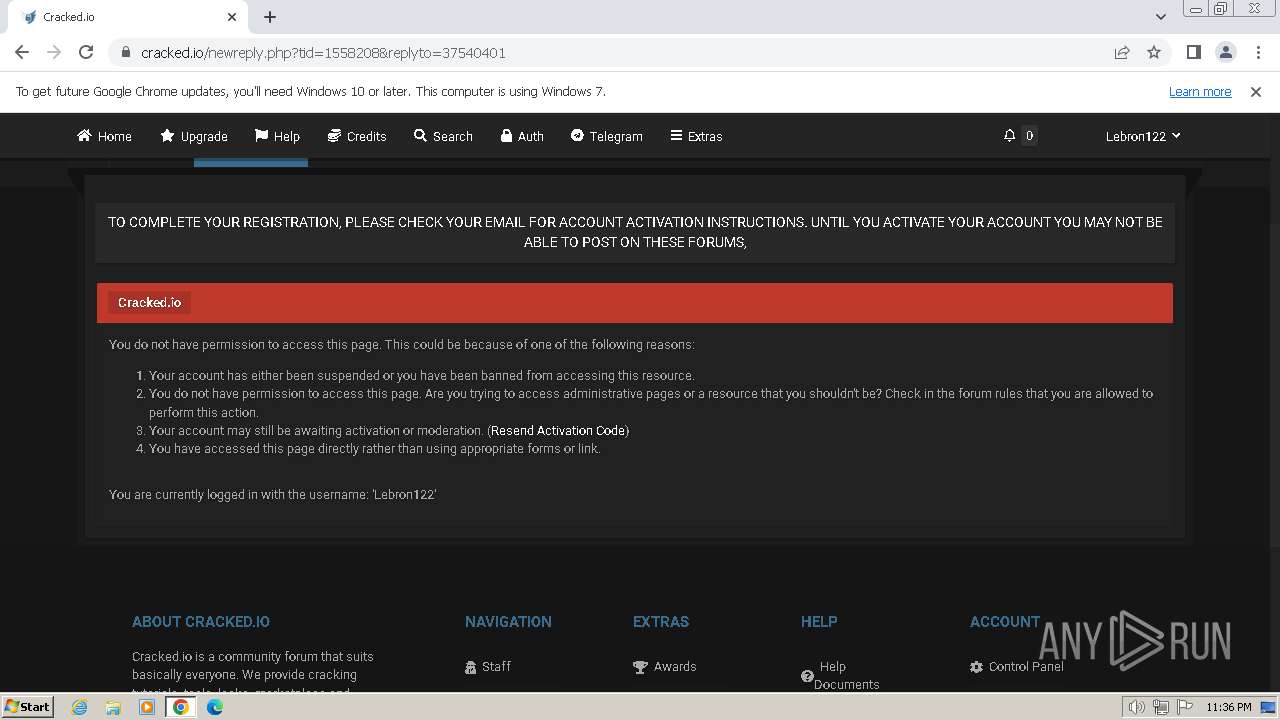Viewport: 1280px width, 720px height.
Task: Click the ABOUT CRACKED.IO footer heading
Action: pos(201,621)
